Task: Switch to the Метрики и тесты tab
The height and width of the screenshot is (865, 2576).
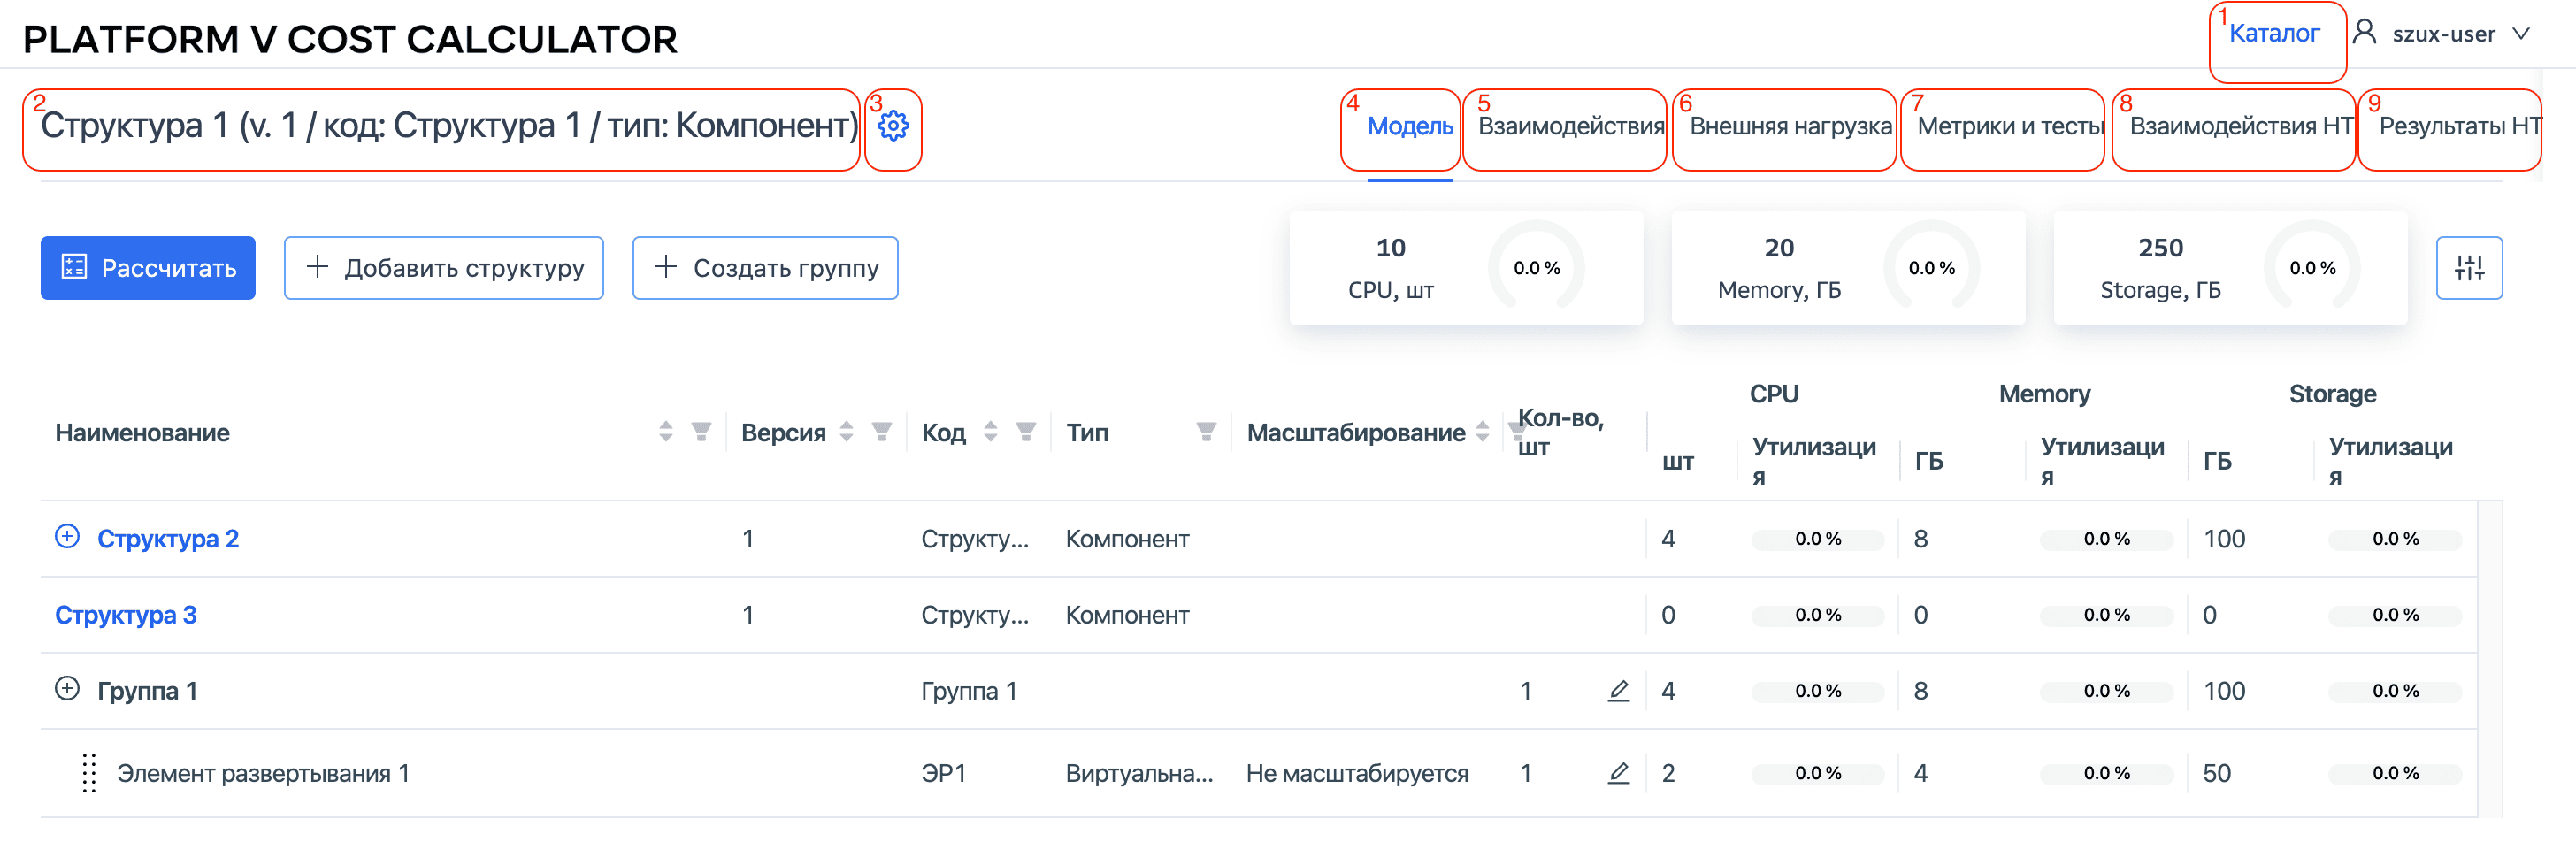Action: tap(2008, 127)
